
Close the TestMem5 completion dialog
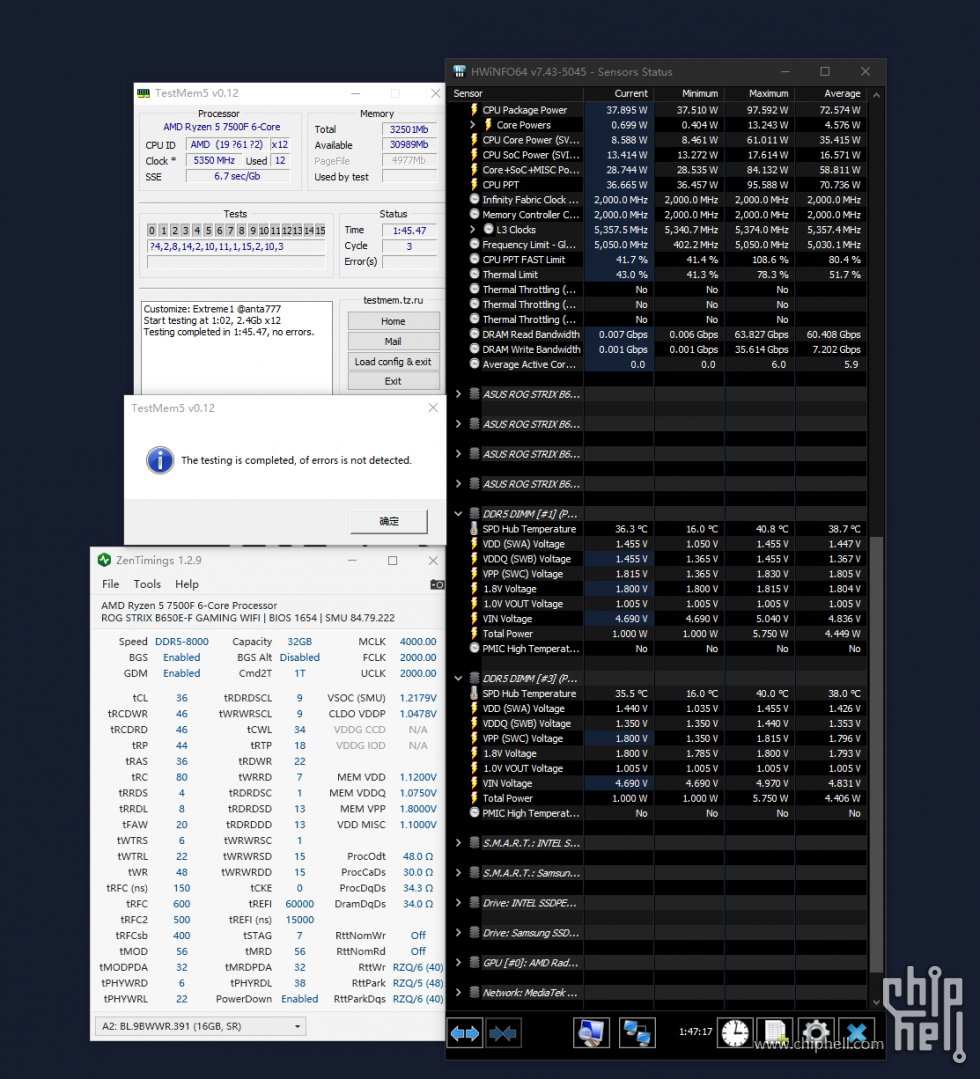pyautogui.click(x=433, y=407)
